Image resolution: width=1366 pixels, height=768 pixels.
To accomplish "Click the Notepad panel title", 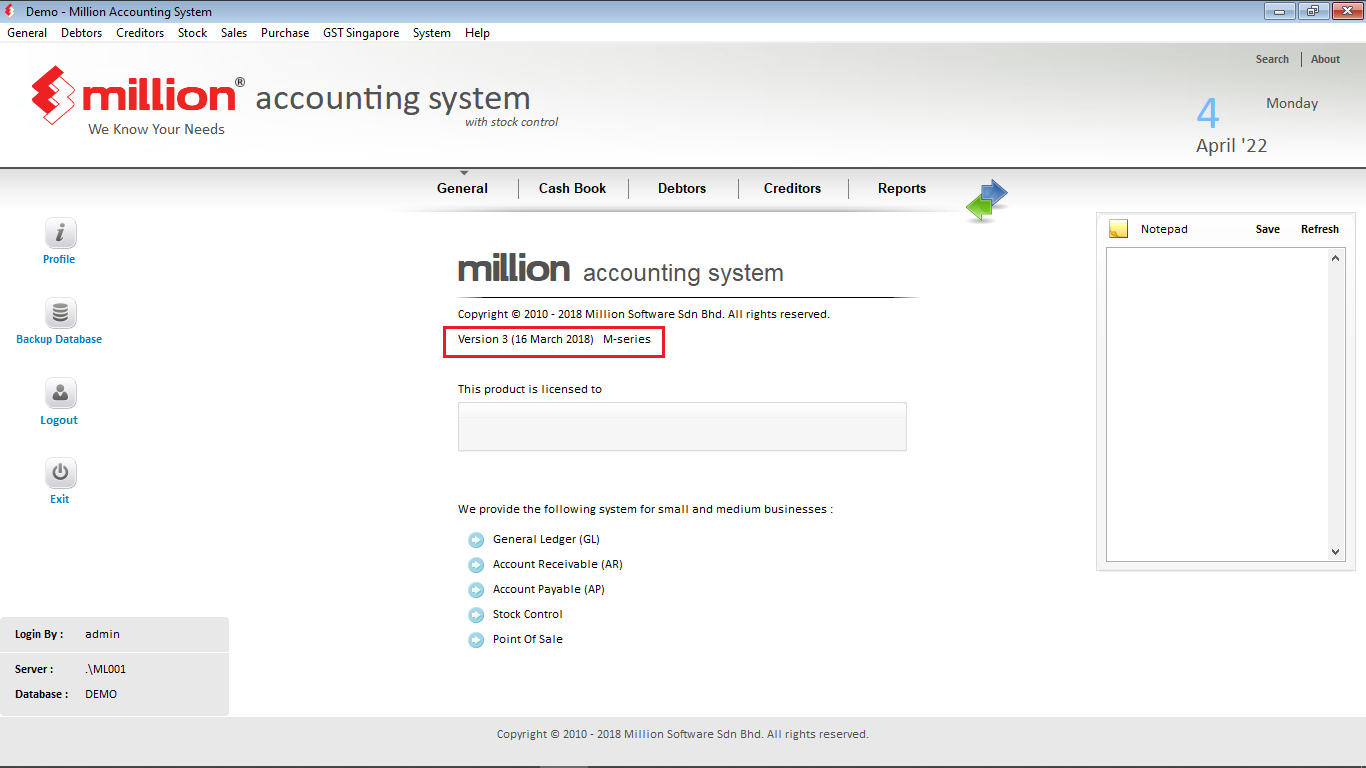I will (1164, 229).
